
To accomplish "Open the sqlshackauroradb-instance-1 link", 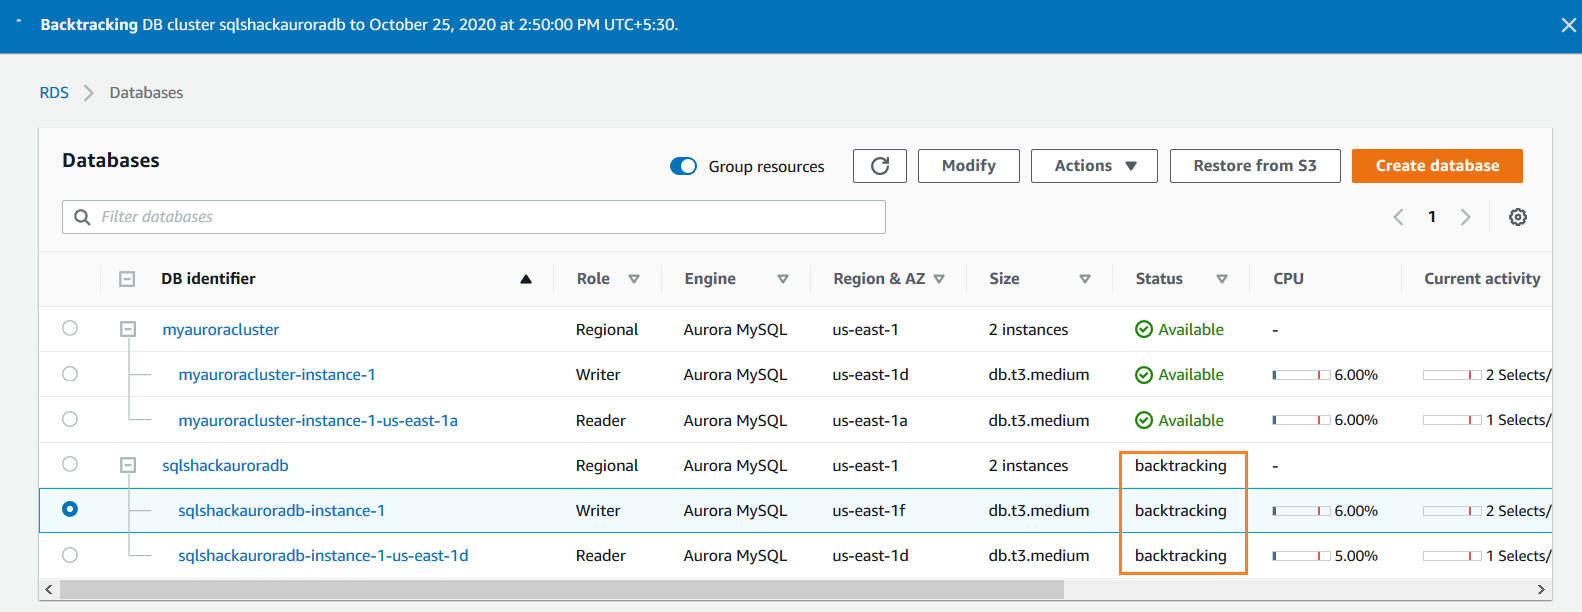I will click(281, 511).
